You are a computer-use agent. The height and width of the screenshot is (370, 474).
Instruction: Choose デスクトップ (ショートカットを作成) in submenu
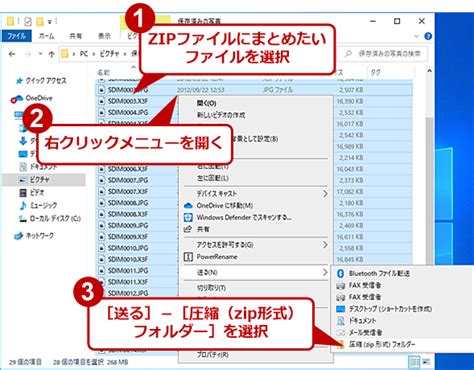tap(390, 309)
